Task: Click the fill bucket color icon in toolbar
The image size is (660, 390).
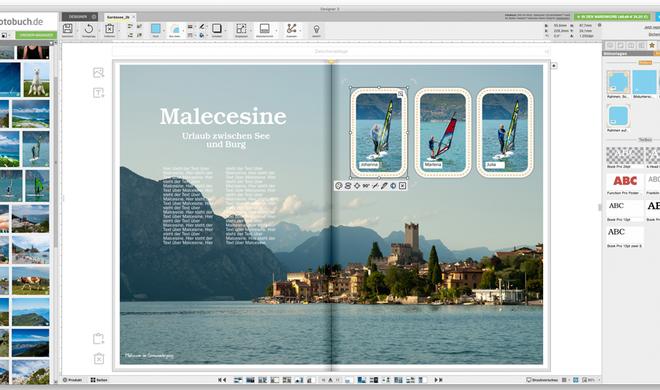Action: pyautogui.click(x=202, y=35)
